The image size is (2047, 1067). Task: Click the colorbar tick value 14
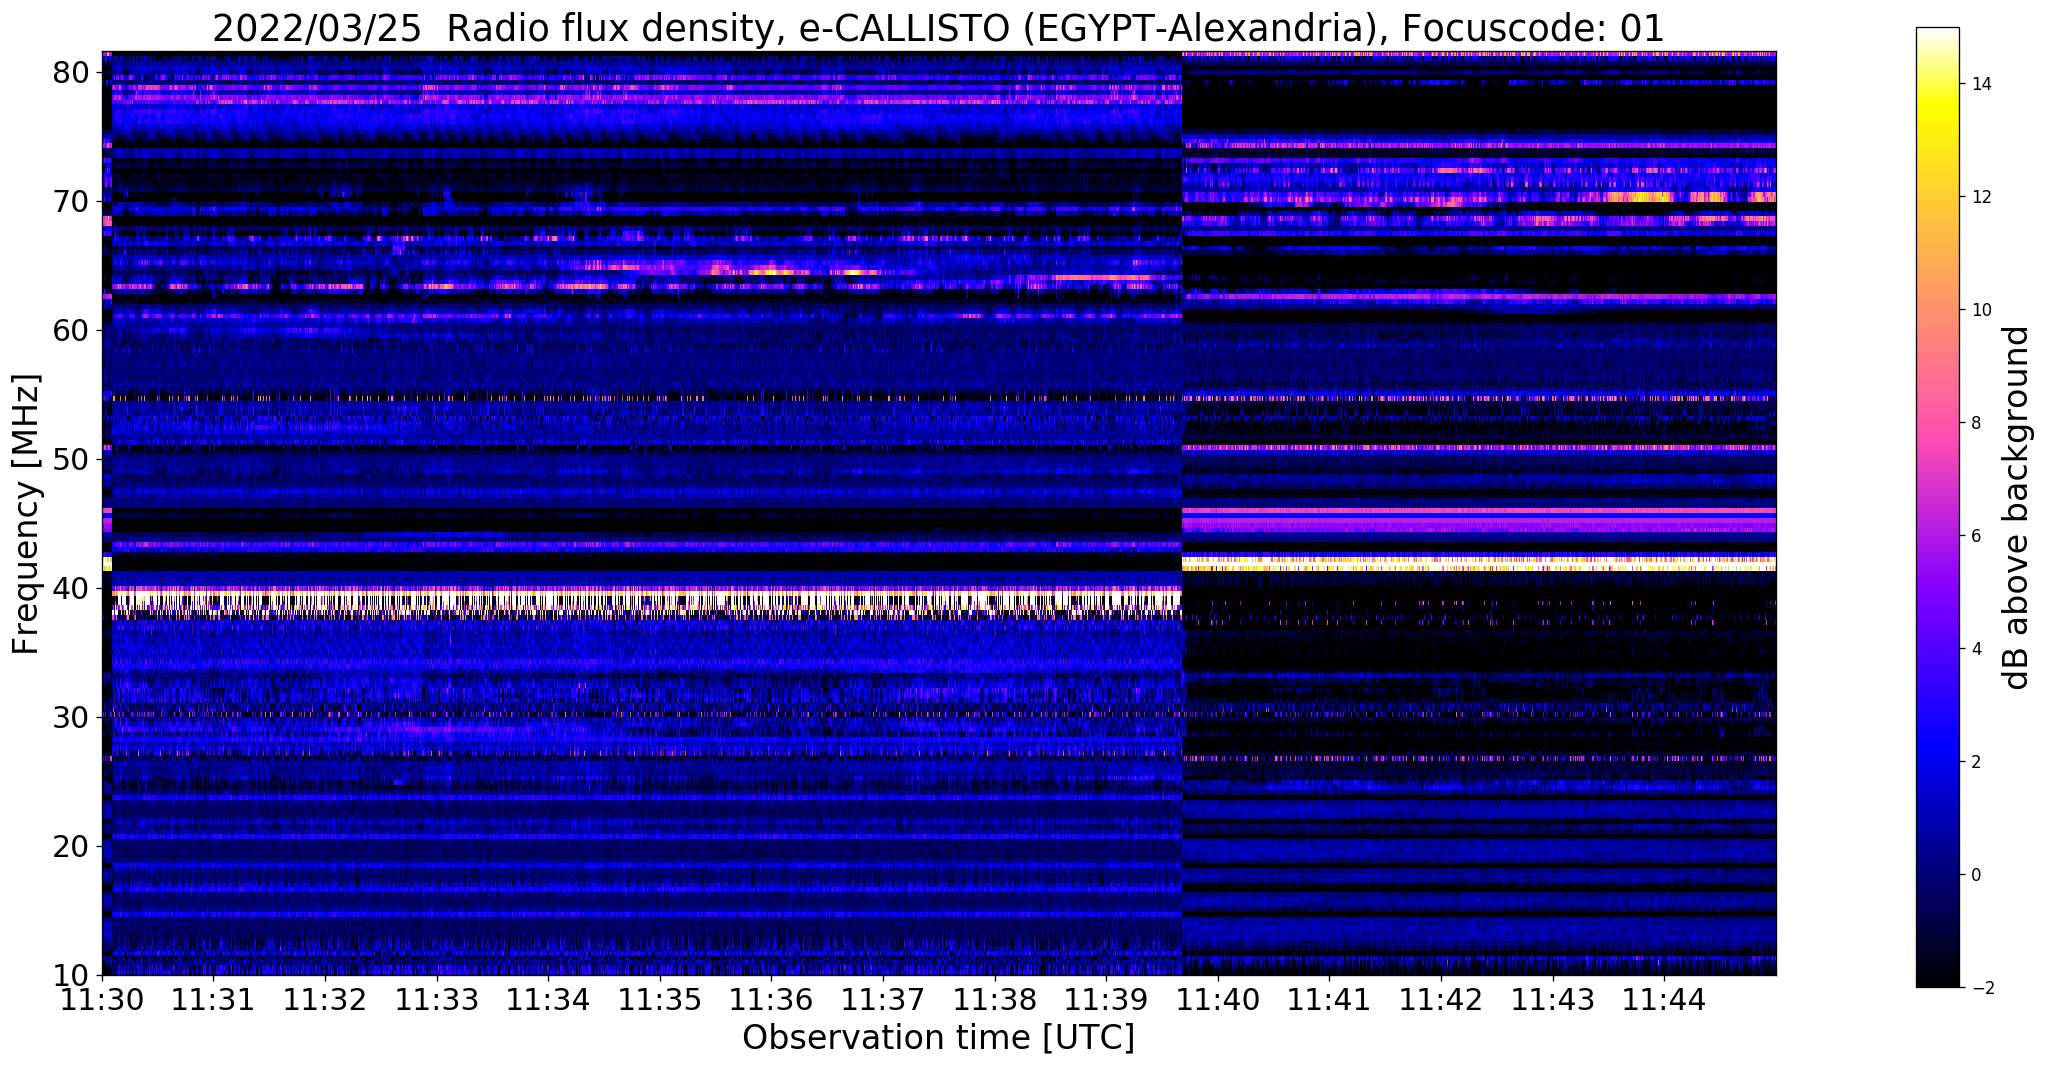pyautogui.click(x=1980, y=84)
